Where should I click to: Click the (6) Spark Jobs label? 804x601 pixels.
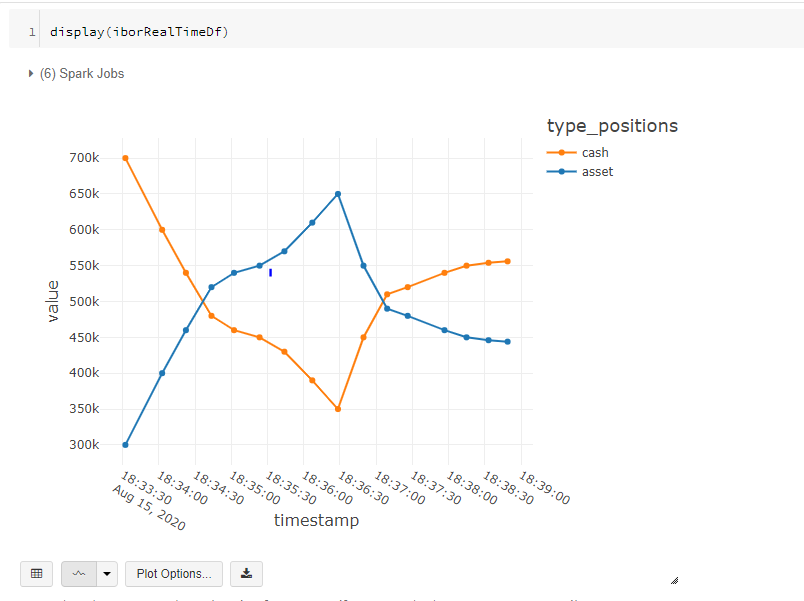(82, 74)
